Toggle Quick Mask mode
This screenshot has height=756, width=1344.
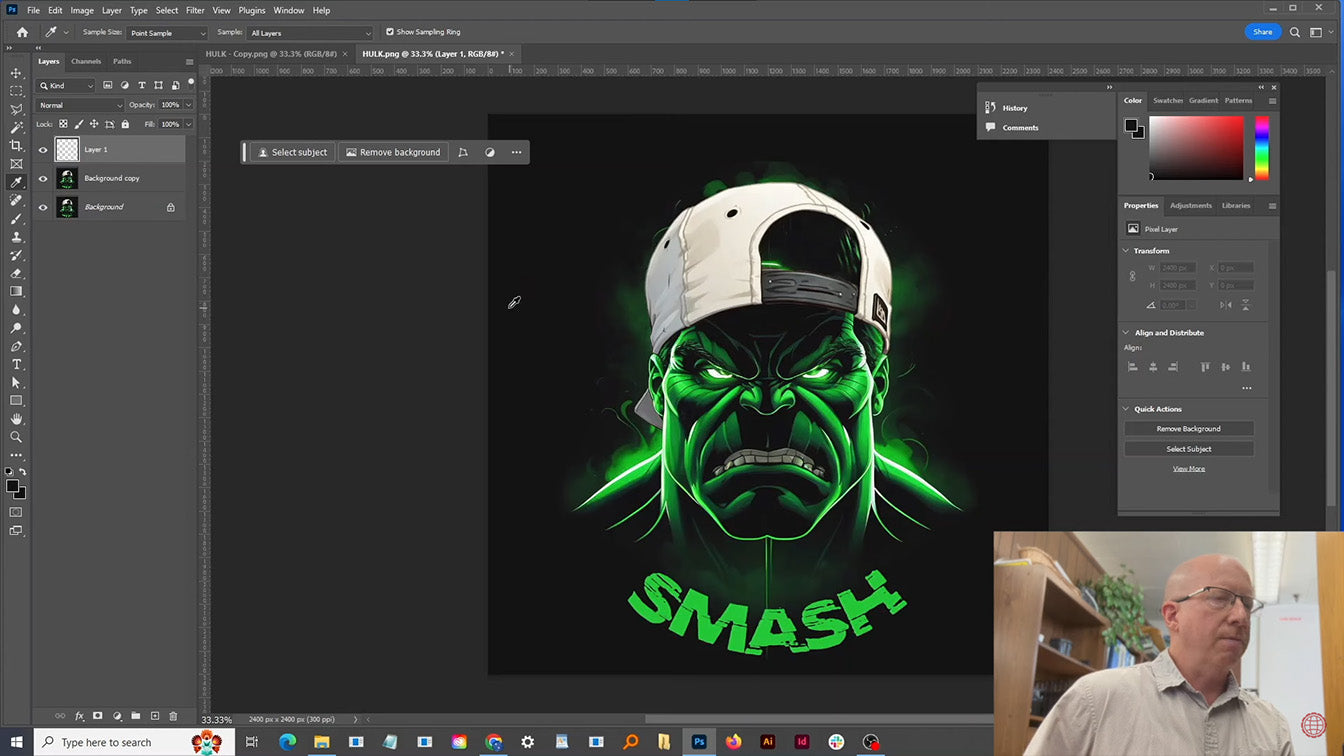pyautogui.click(x=16, y=512)
